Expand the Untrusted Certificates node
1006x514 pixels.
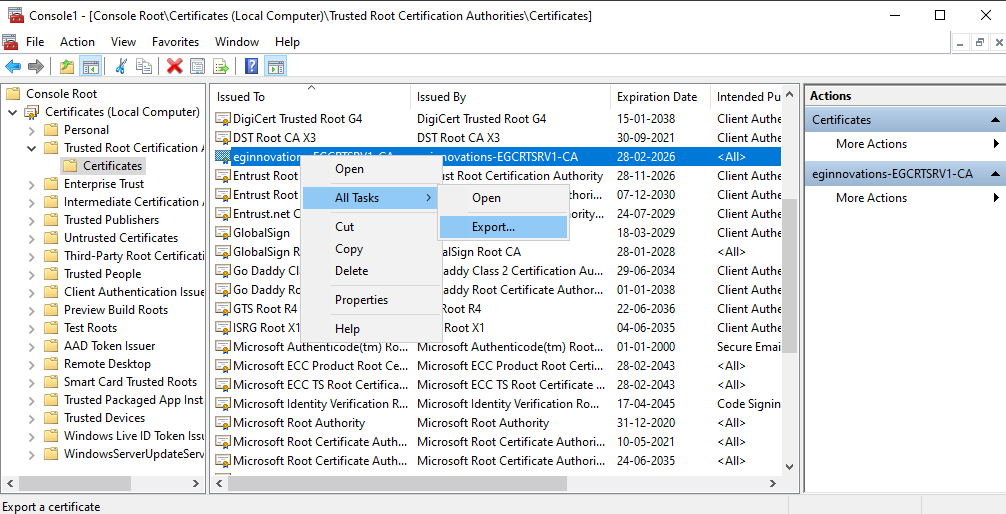32,238
